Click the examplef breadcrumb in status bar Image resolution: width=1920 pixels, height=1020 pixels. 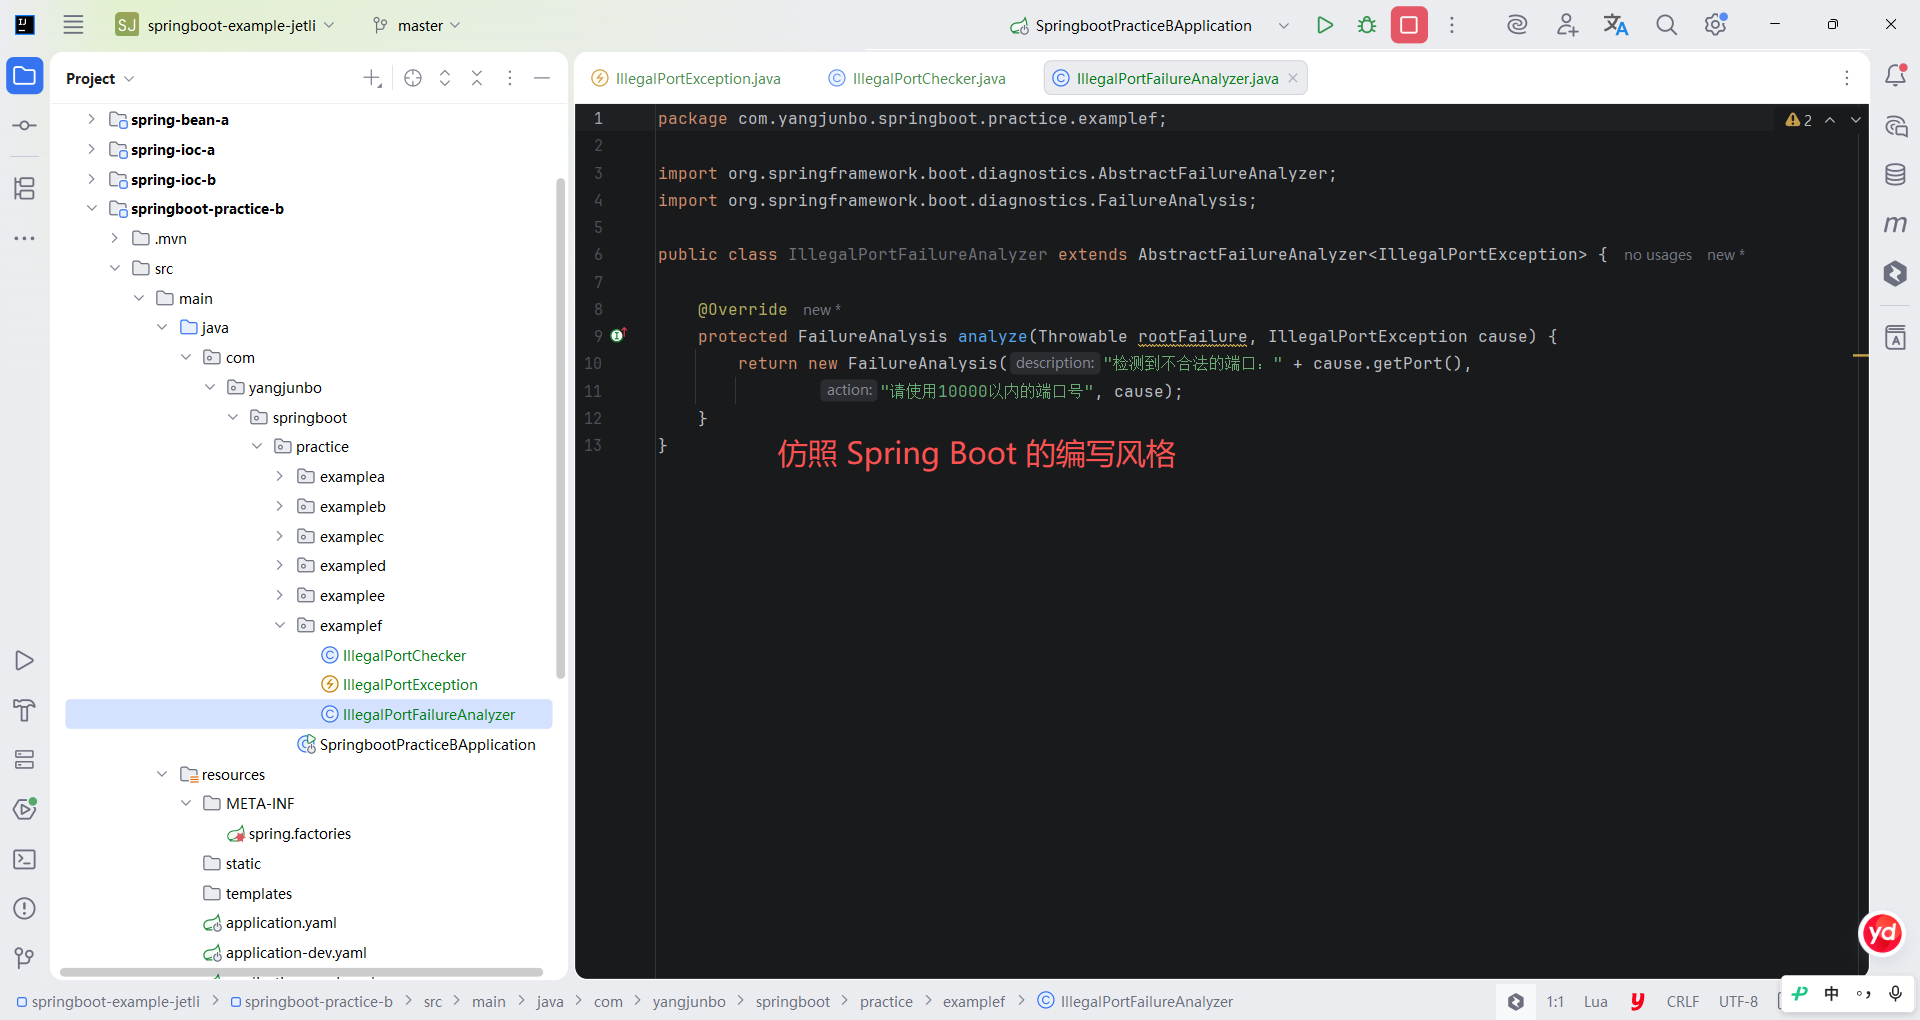coord(974,1001)
